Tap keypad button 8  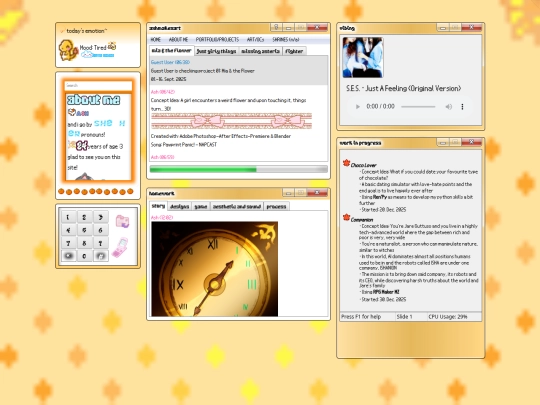point(84,243)
